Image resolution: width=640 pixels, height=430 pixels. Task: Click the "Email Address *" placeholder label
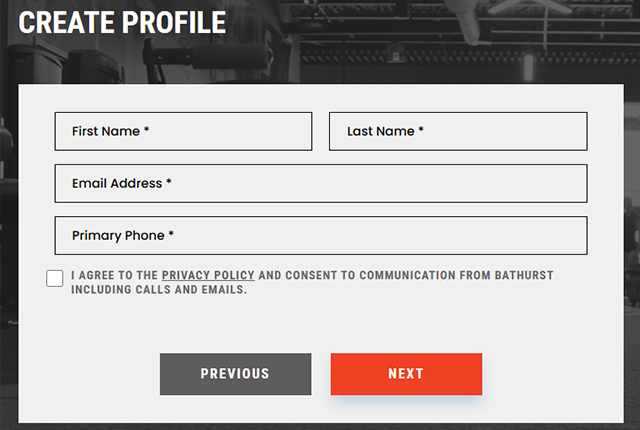(122, 184)
